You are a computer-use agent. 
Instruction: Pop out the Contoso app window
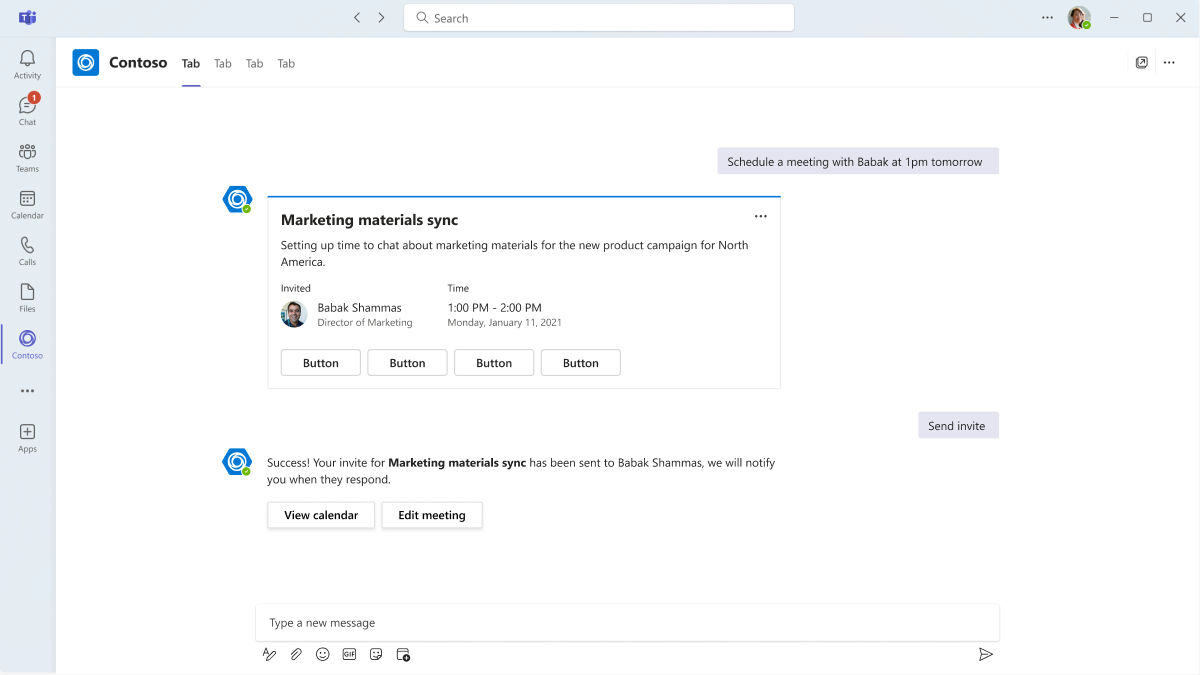[x=1142, y=63]
